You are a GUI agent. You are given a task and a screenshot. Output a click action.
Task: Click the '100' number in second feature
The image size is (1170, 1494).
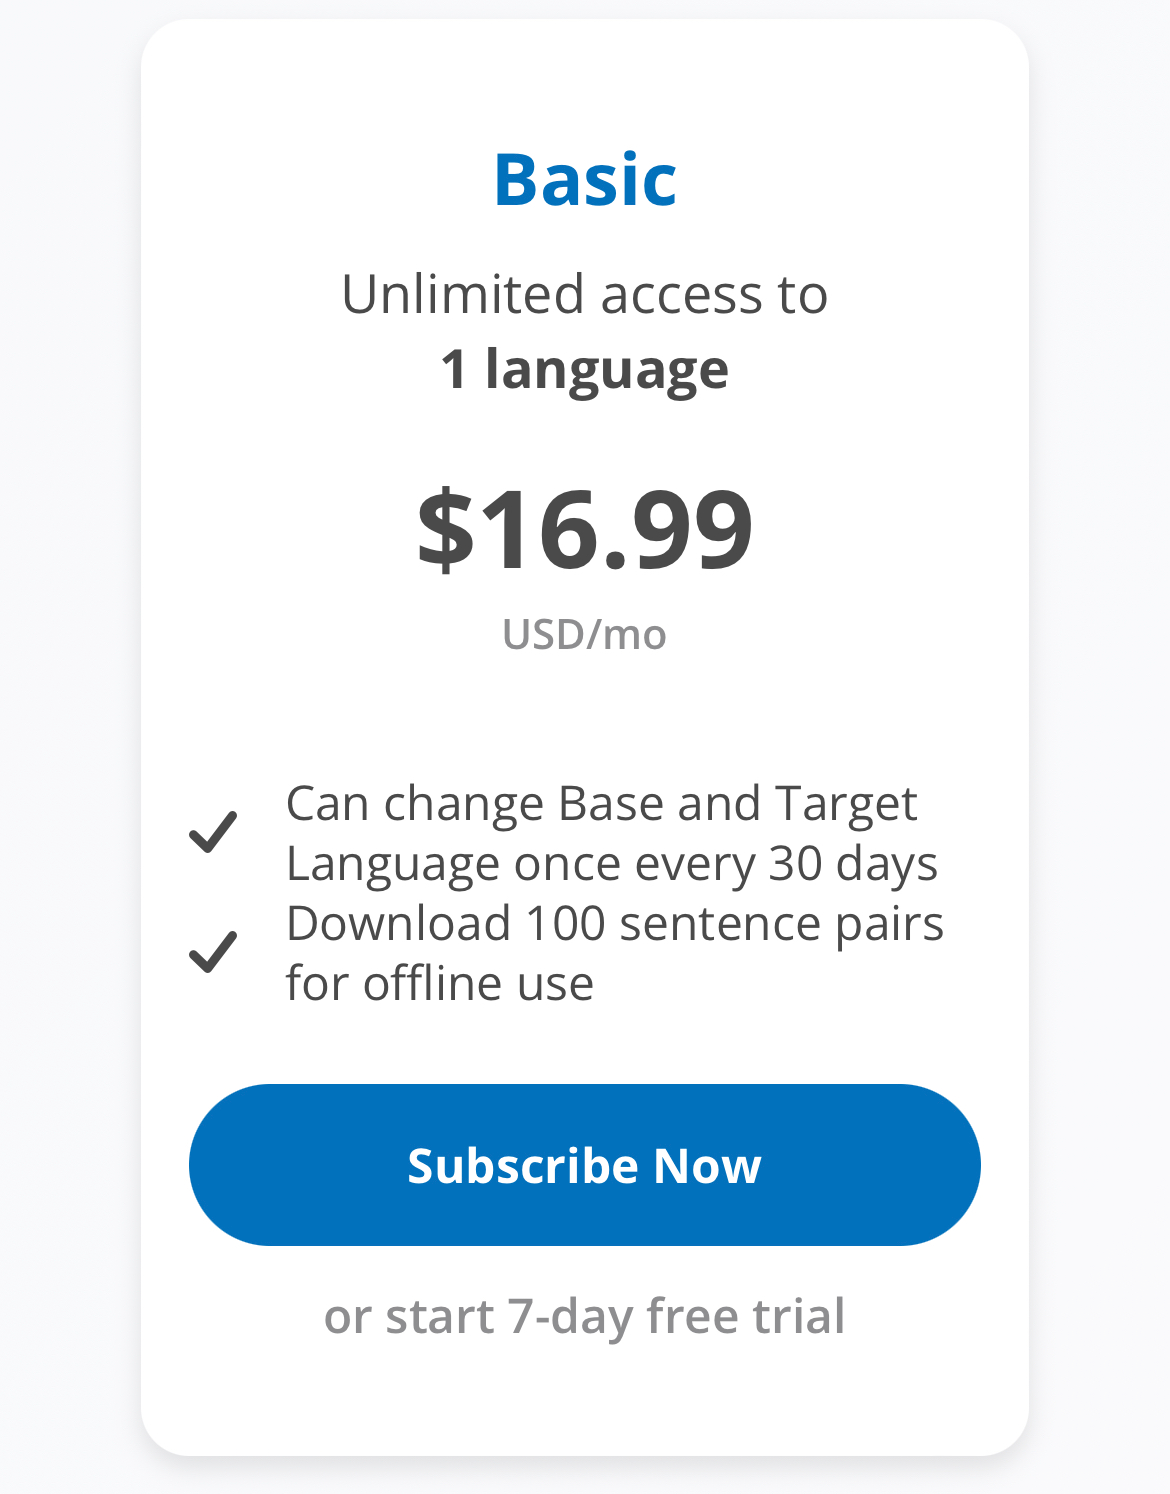click(565, 923)
